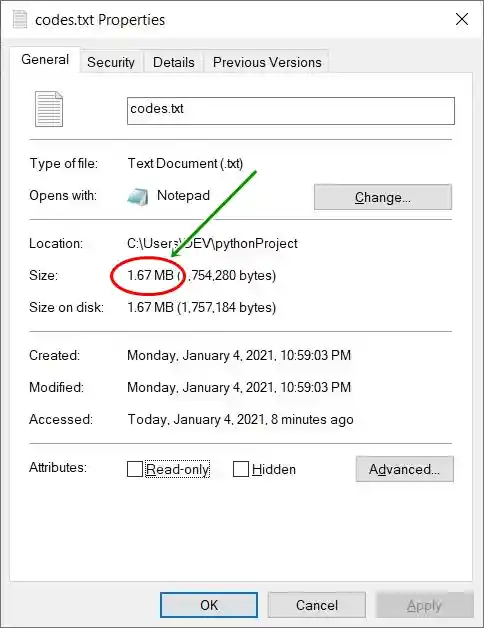Click the 1.67 MB size value
This screenshot has width=484, height=628.
(x=150, y=276)
